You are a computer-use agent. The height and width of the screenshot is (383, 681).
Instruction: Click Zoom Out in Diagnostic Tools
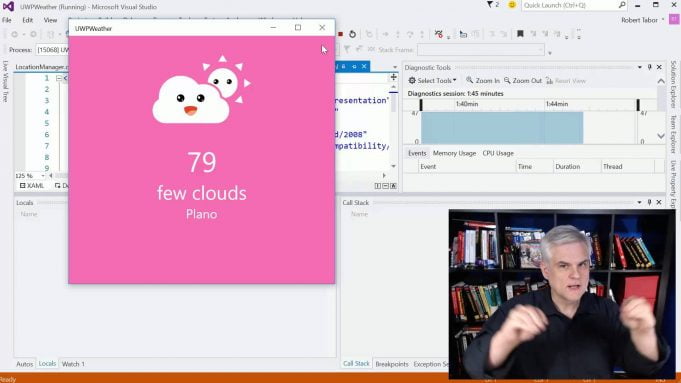[x=523, y=80]
